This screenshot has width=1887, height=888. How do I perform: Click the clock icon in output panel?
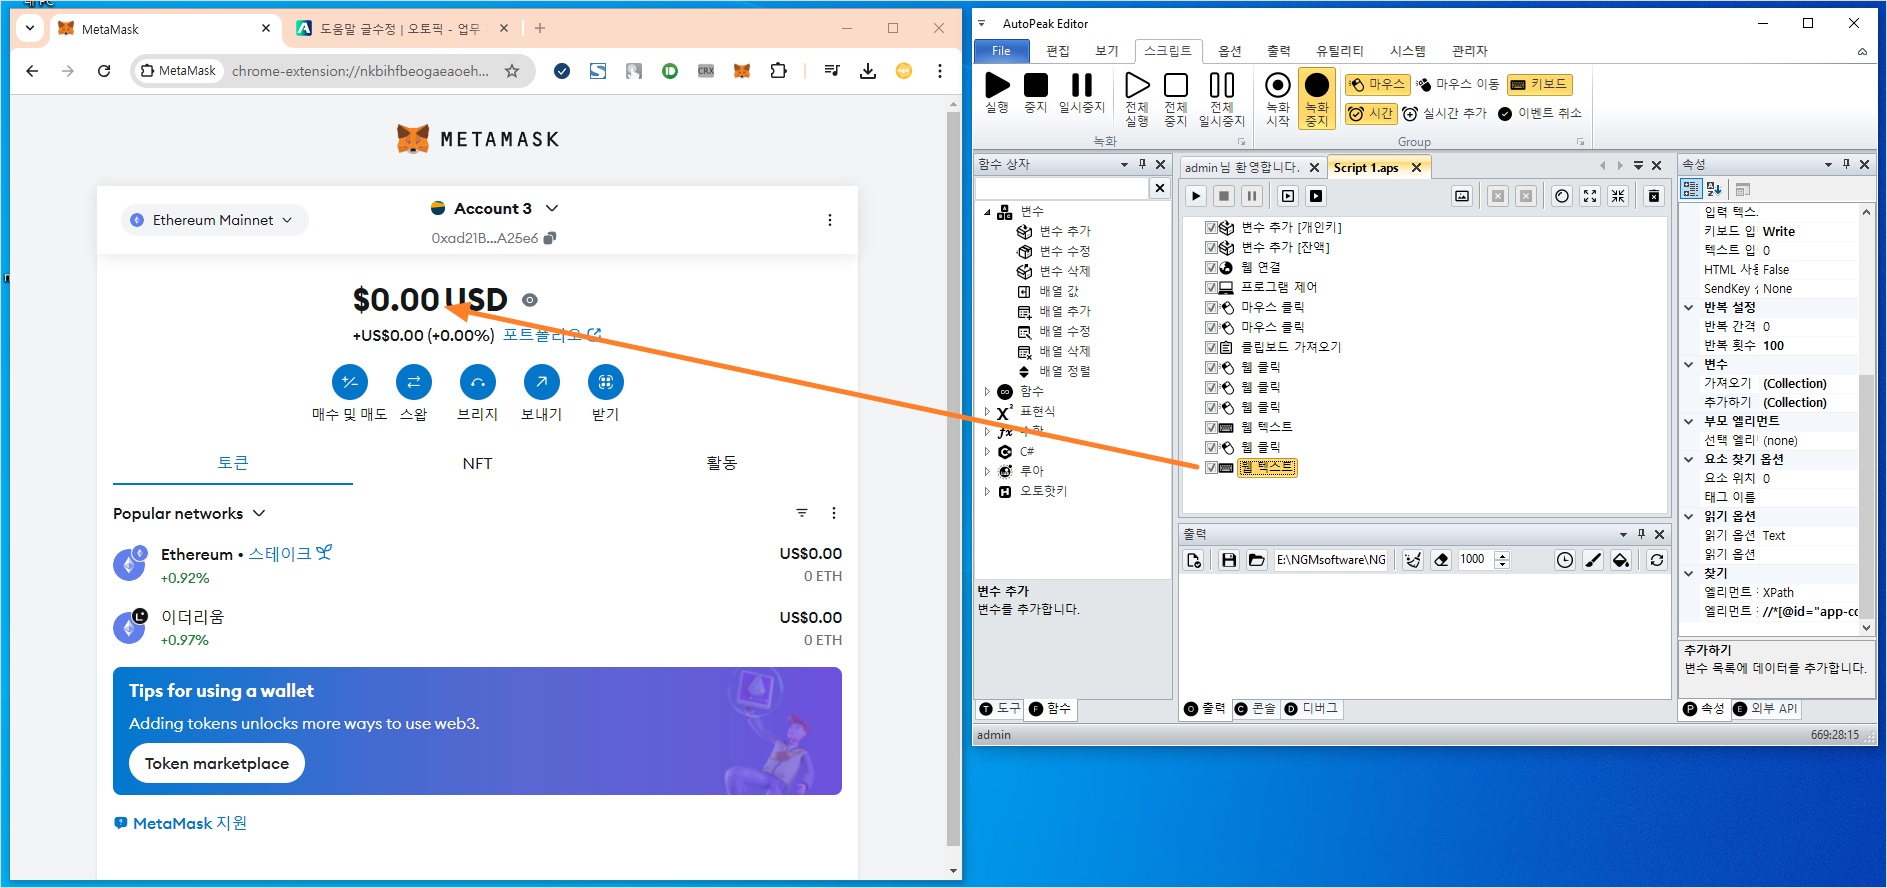1565,560
